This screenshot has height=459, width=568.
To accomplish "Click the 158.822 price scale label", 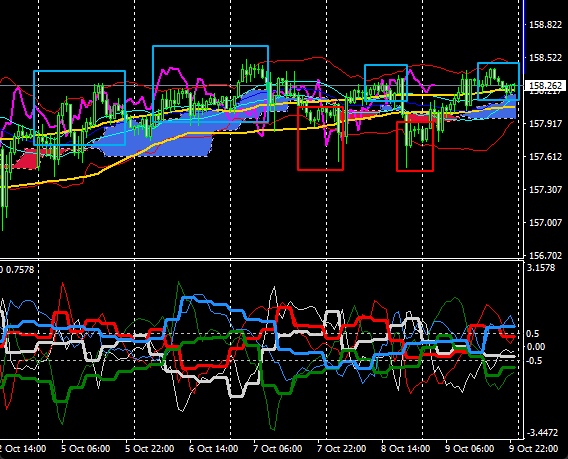I will 546,25.
